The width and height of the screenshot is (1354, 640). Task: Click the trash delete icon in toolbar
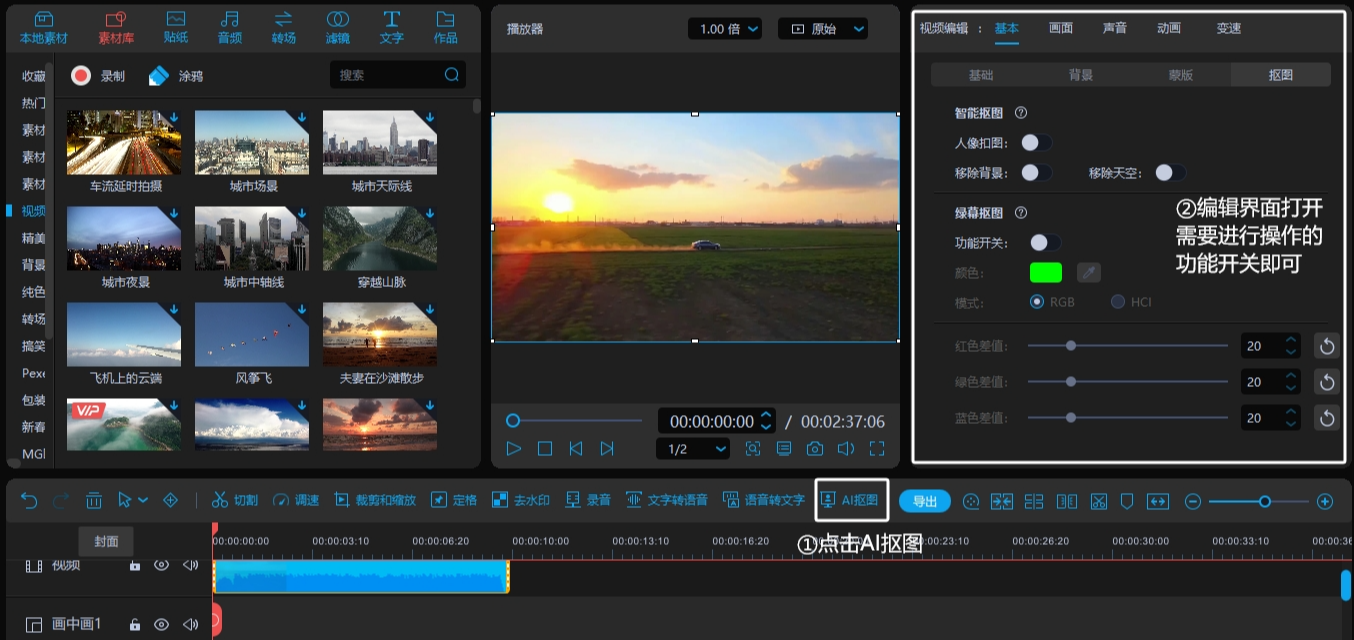[x=93, y=500]
